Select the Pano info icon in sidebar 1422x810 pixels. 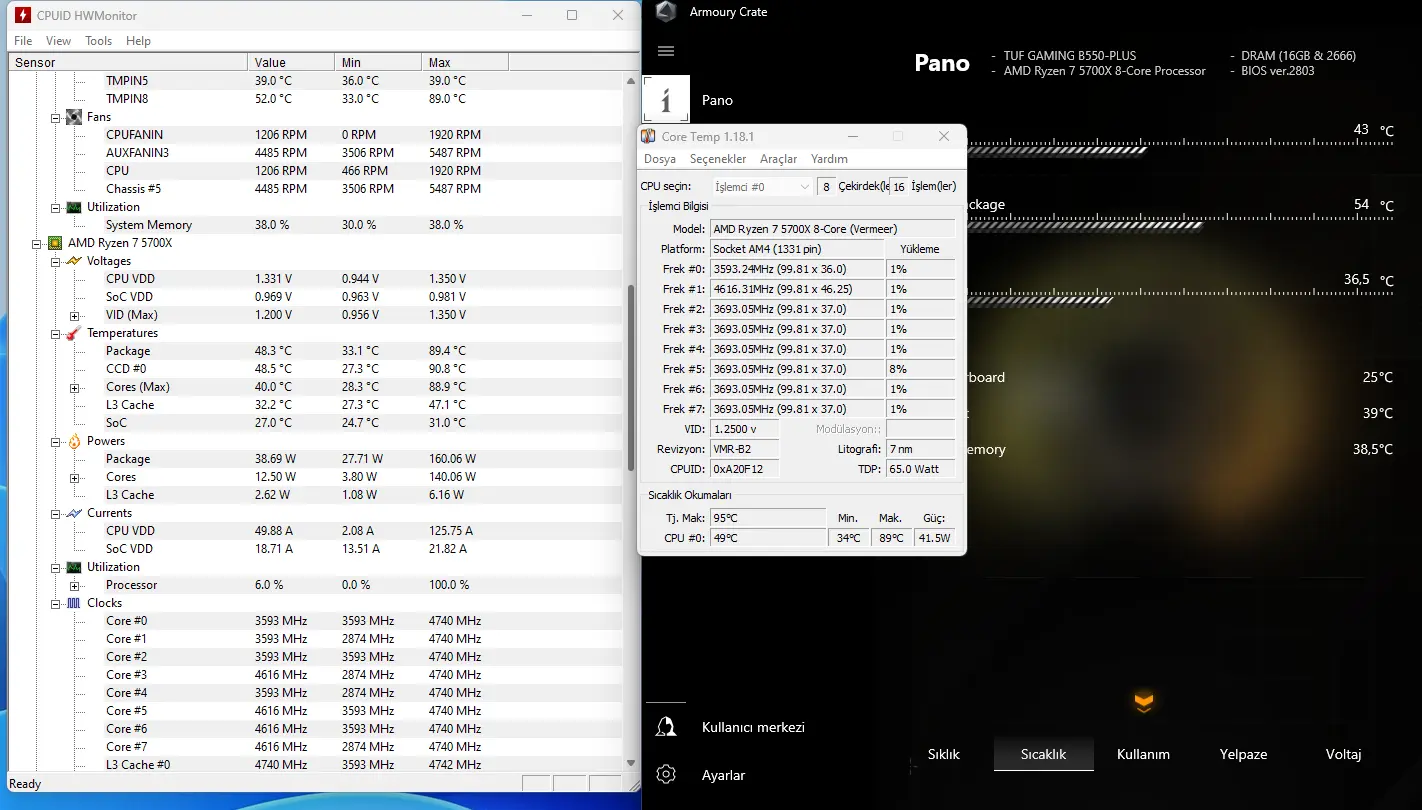tap(665, 100)
